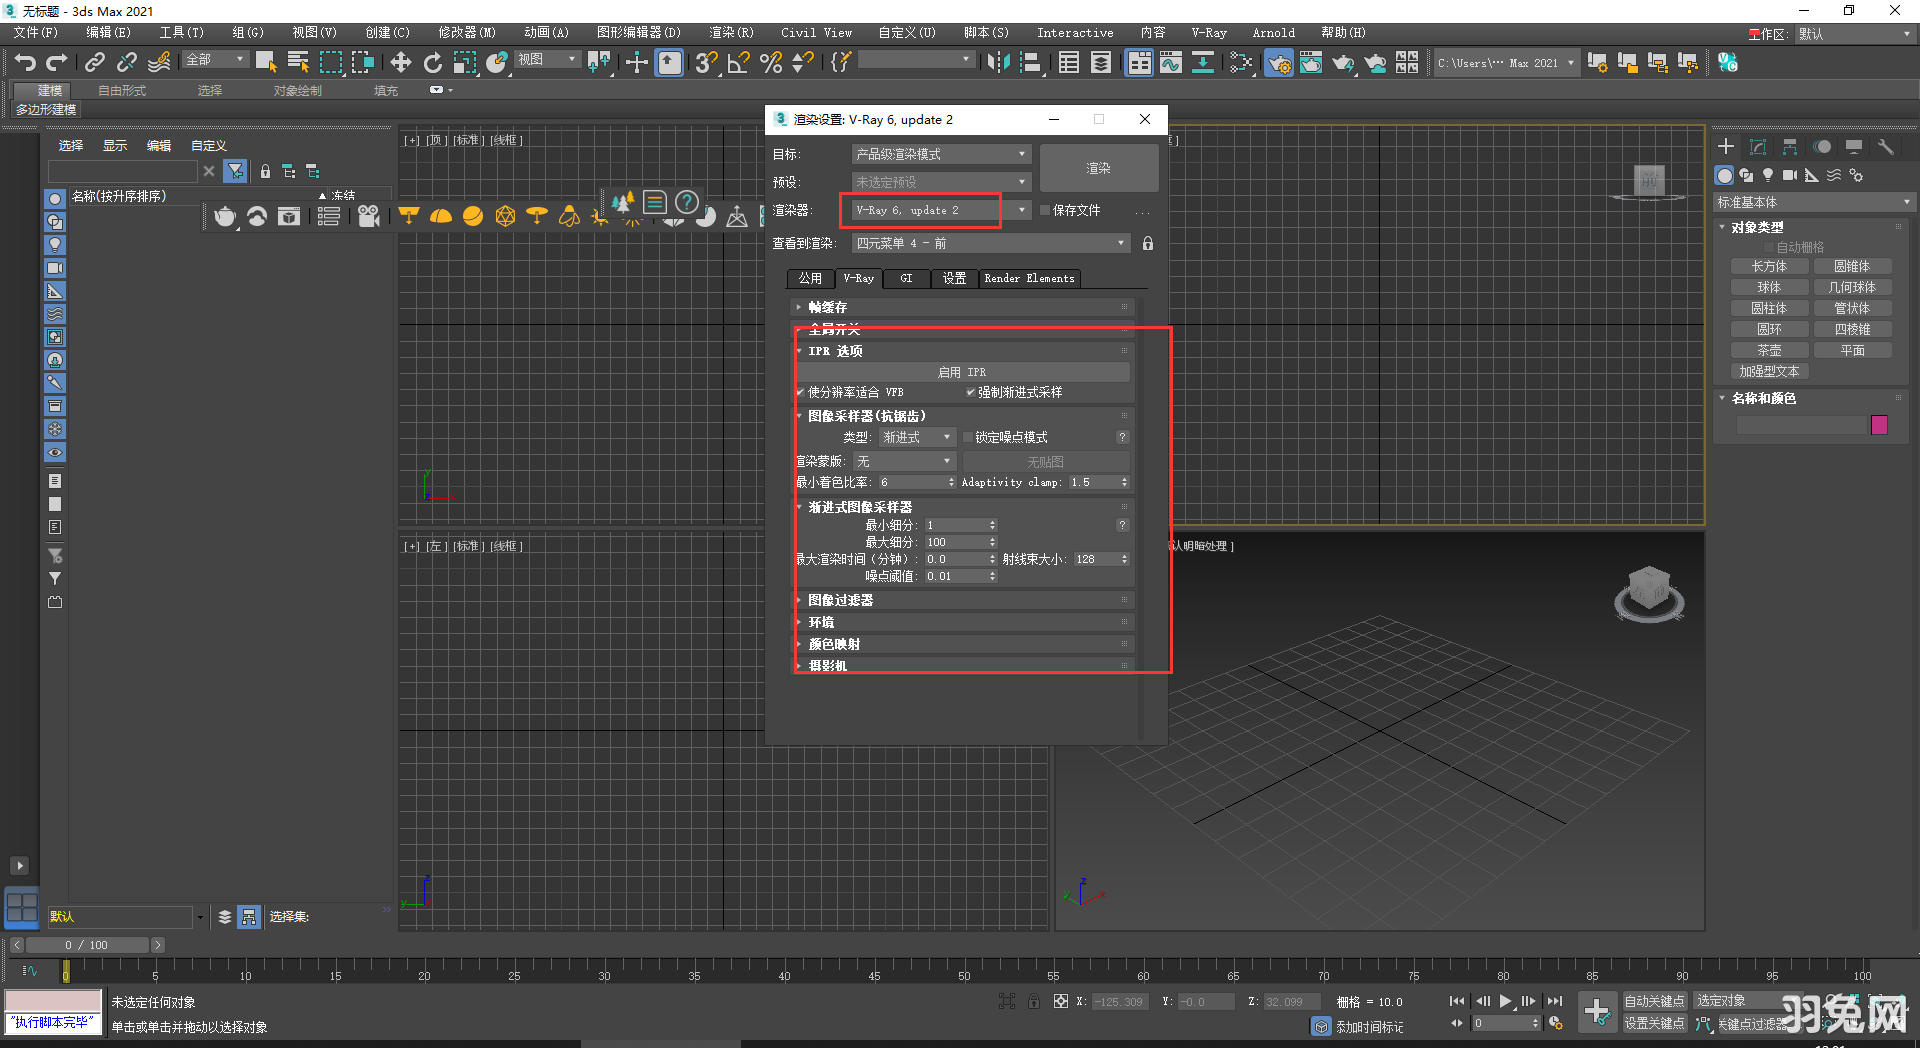This screenshot has width=1920, height=1048.
Task: Select the Move tool
Action: (x=401, y=62)
